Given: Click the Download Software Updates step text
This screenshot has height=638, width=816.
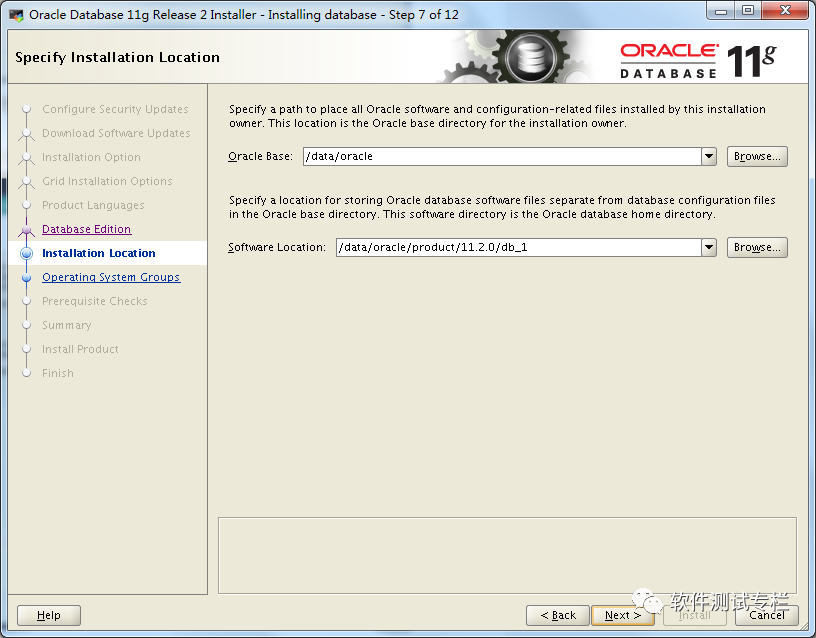Looking at the screenshot, I should 116,133.
